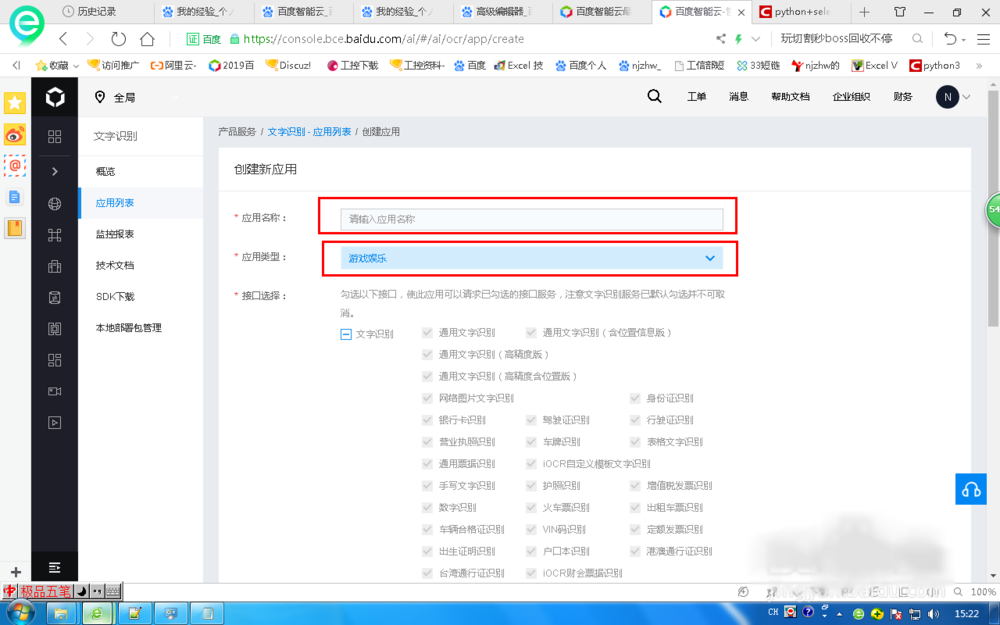
Task: Open the Weibo icon in left strip
Action: coord(15,135)
